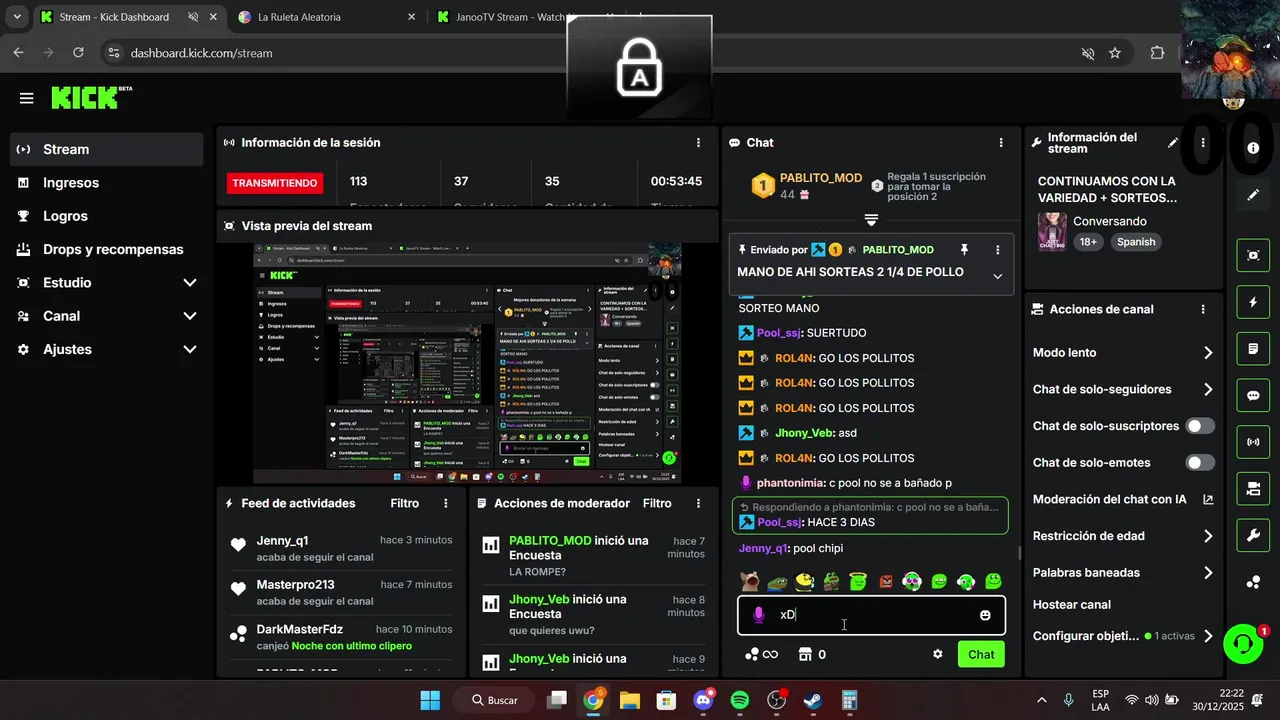Image resolution: width=1280 pixels, height=720 pixels.
Task: Go to Drops y recompensas in sidebar
Action: pyautogui.click(x=107, y=249)
